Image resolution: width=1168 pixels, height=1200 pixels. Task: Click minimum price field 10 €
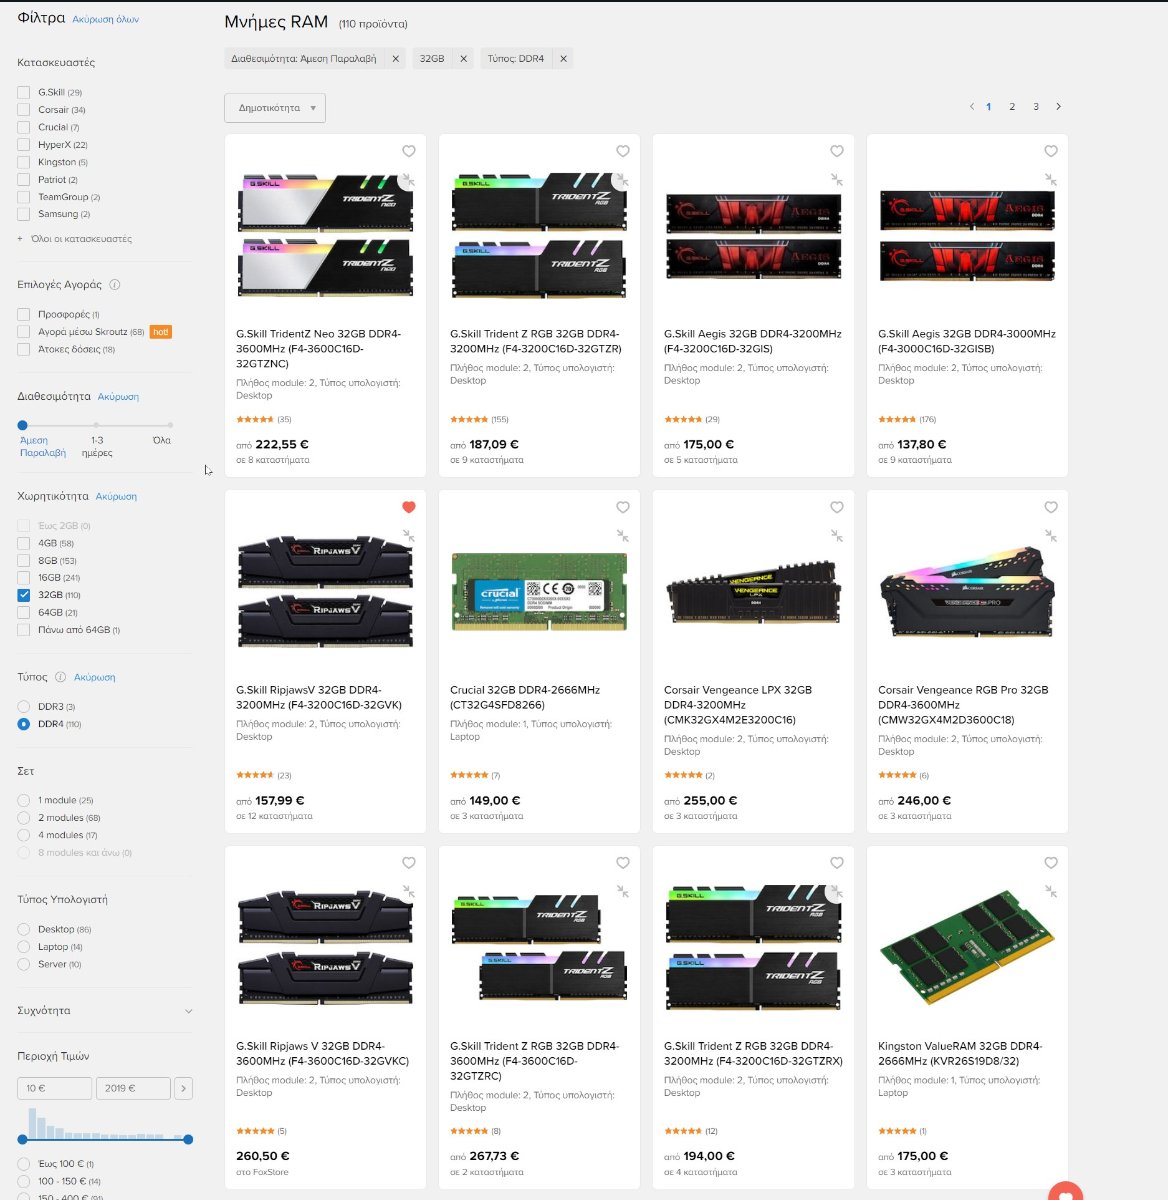[55, 1088]
